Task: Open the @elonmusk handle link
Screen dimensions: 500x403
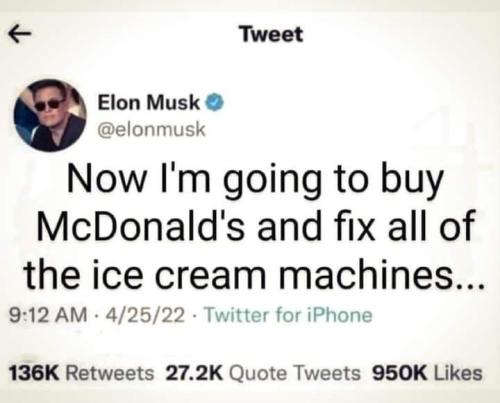Action: [x=151, y=129]
